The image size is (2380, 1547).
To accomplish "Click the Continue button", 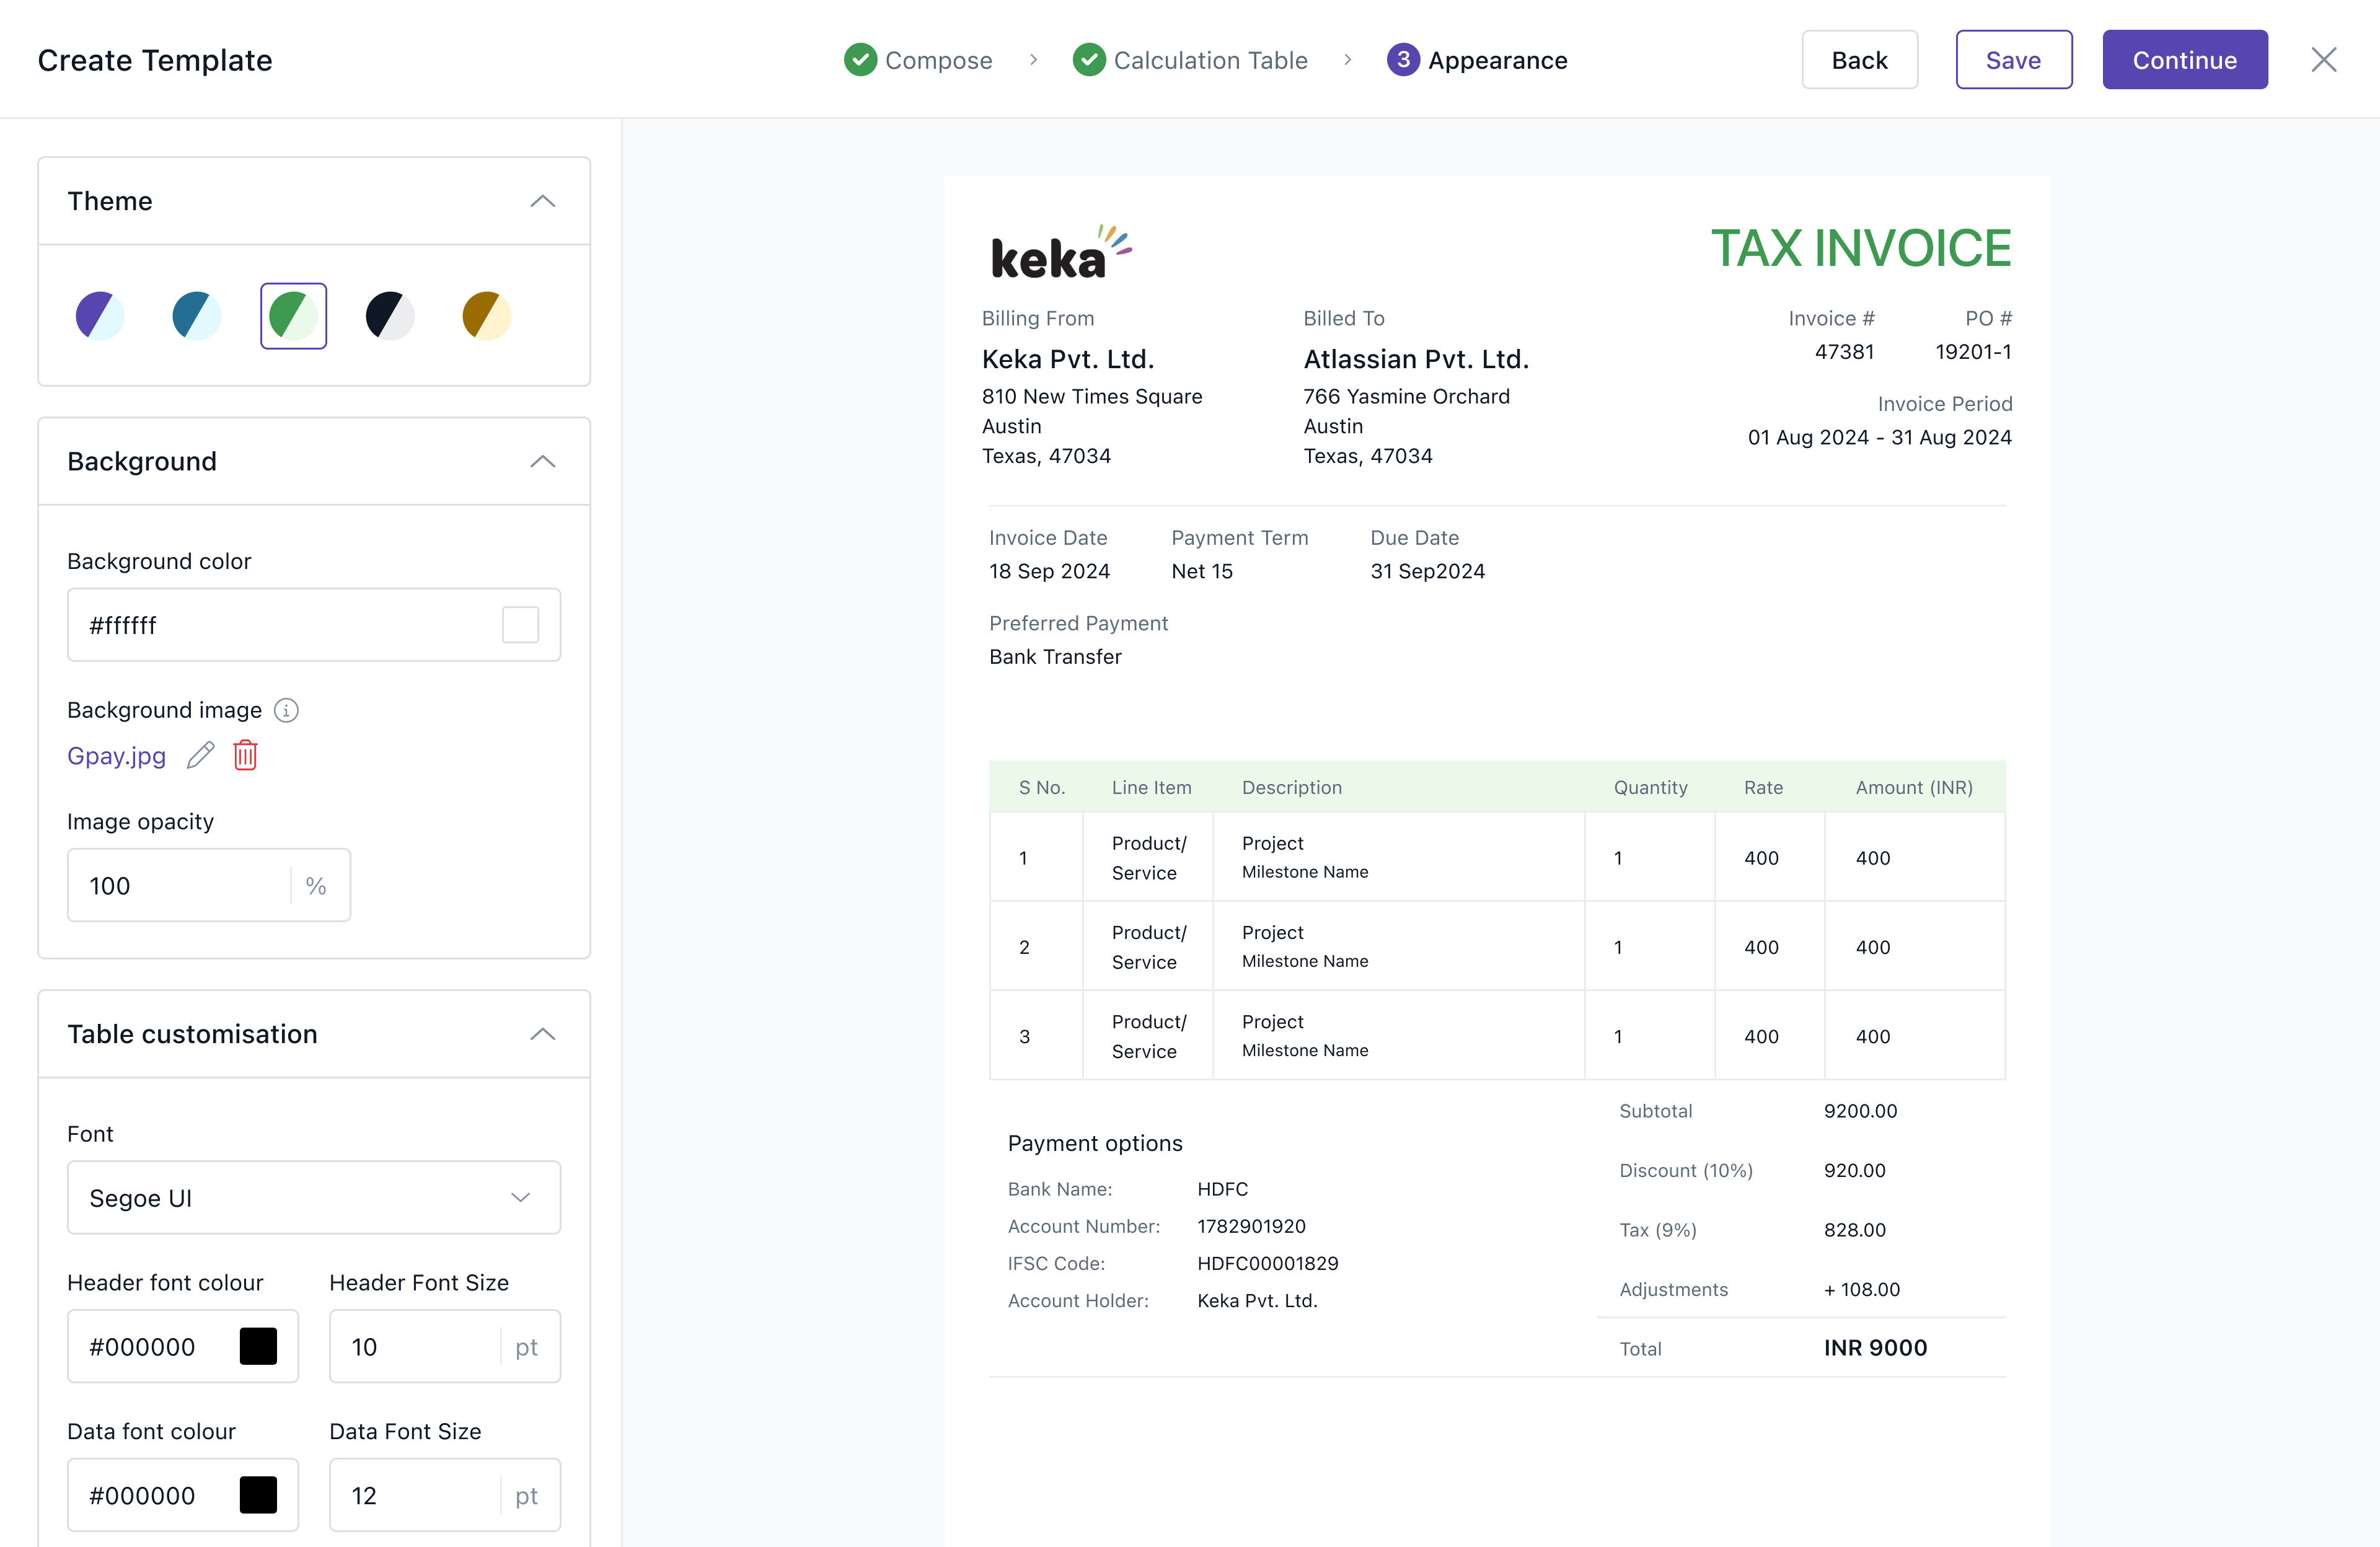I will [2184, 60].
